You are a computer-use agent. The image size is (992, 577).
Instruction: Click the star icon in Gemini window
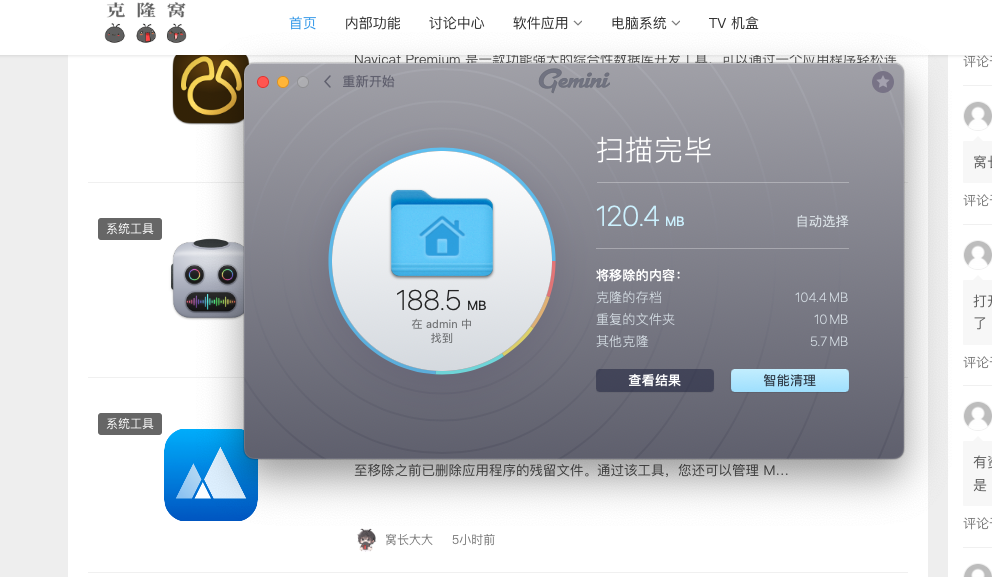pyautogui.click(x=883, y=82)
